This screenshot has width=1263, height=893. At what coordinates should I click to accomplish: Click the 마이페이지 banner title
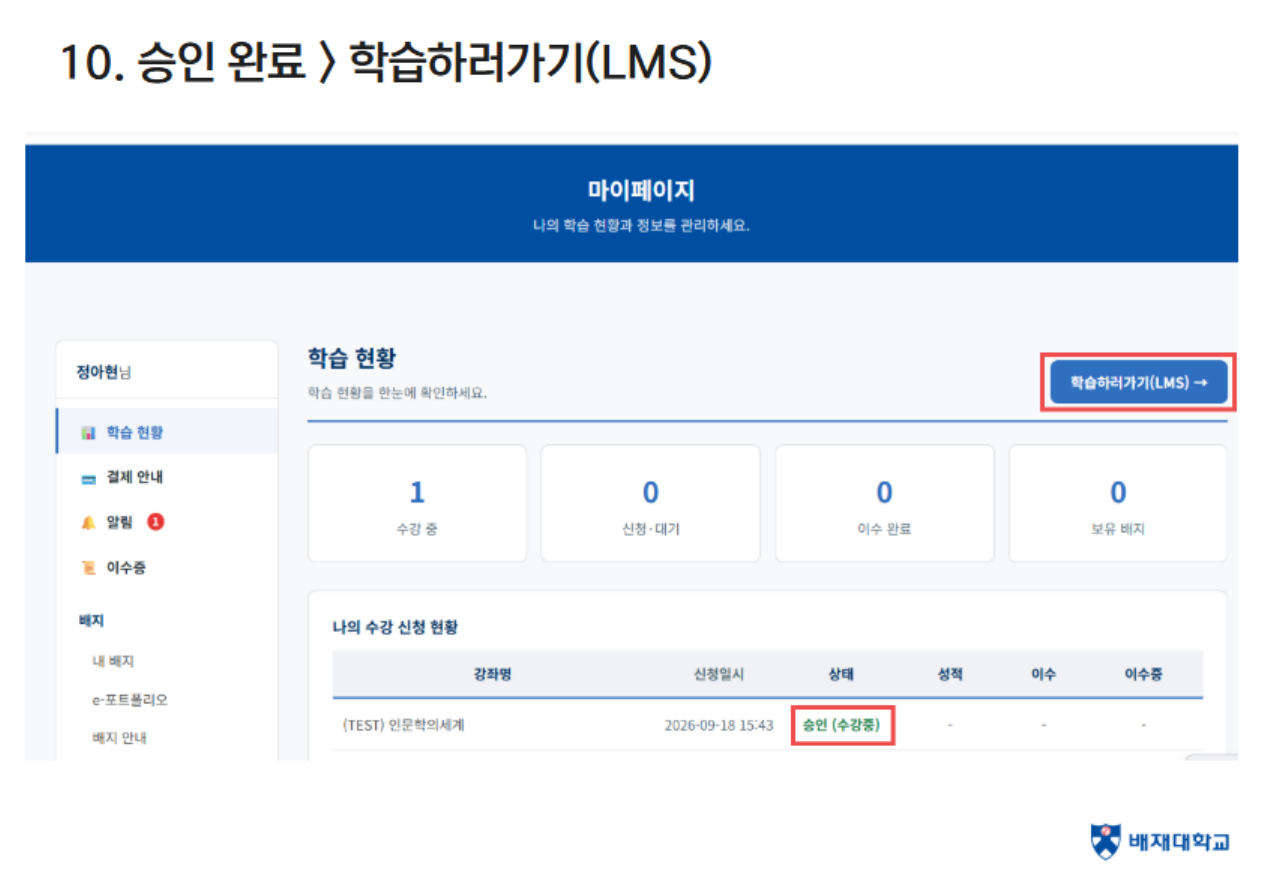coord(641,190)
